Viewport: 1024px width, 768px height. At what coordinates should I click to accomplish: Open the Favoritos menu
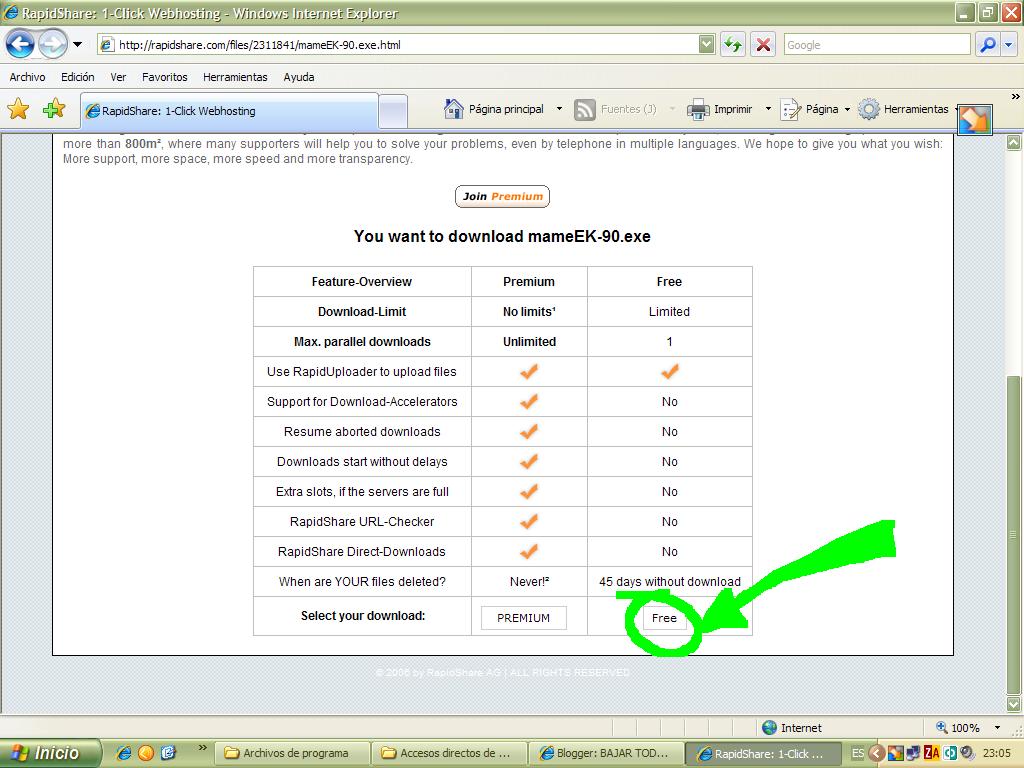coord(165,77)
